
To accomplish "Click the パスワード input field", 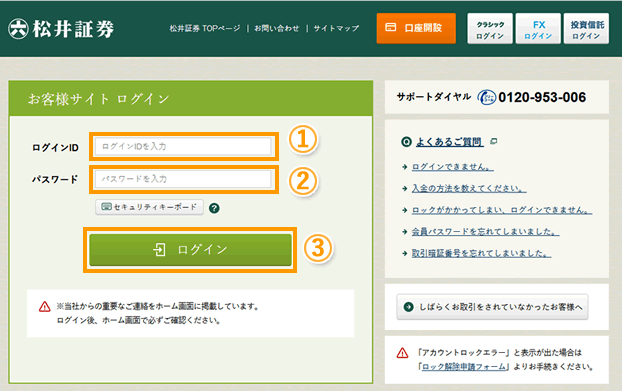I will pos(183,179).
